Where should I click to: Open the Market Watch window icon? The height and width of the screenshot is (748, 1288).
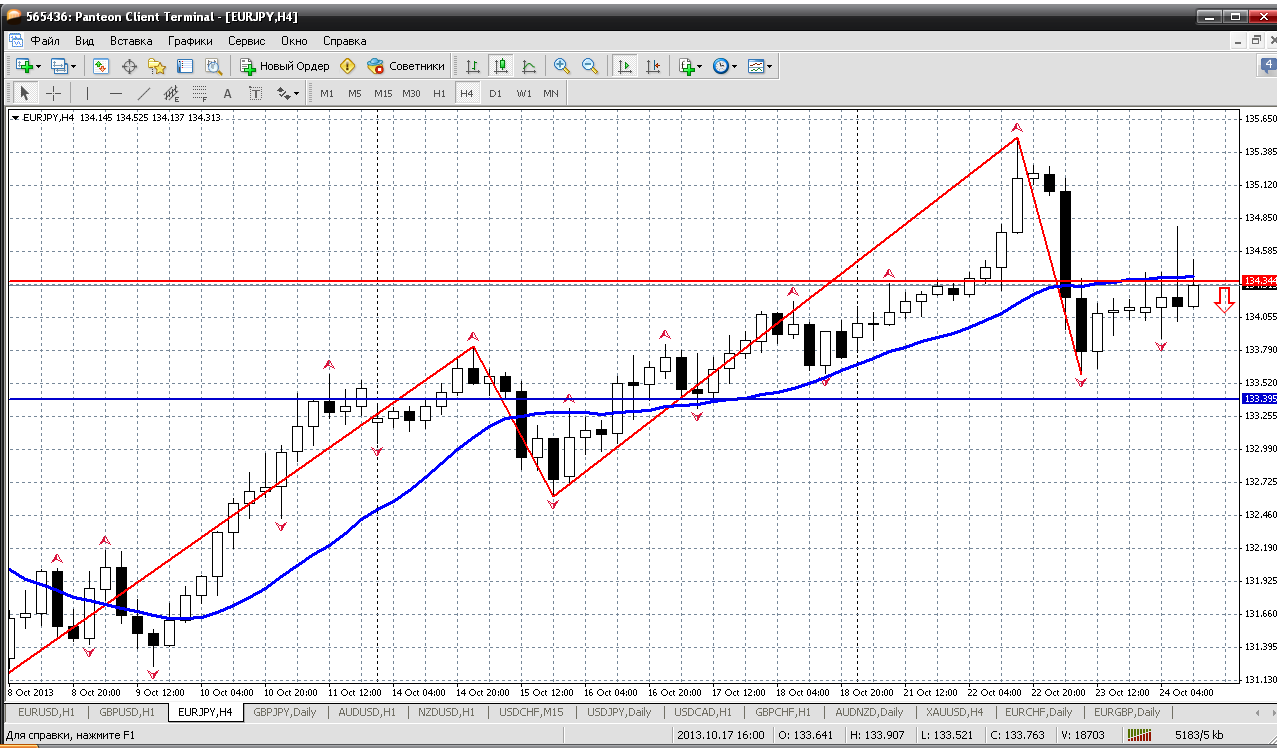point(101,66)
